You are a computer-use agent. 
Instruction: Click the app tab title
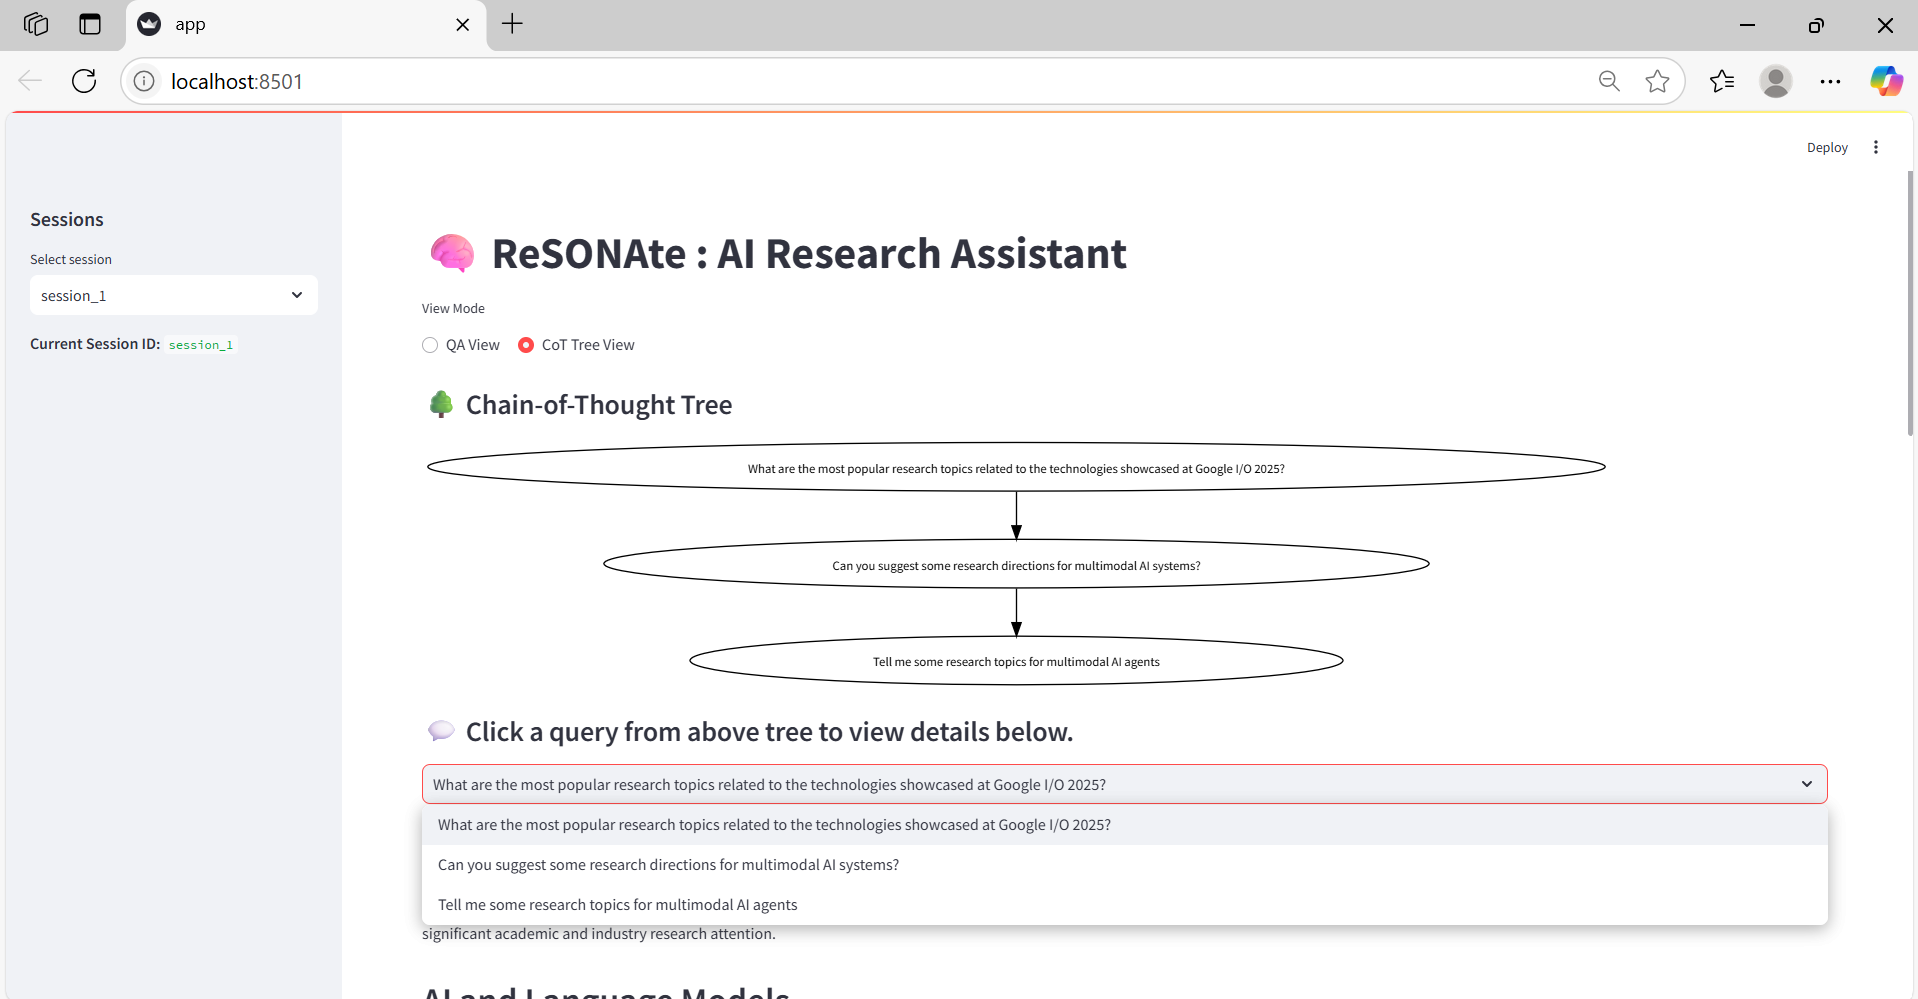[190, 25]
